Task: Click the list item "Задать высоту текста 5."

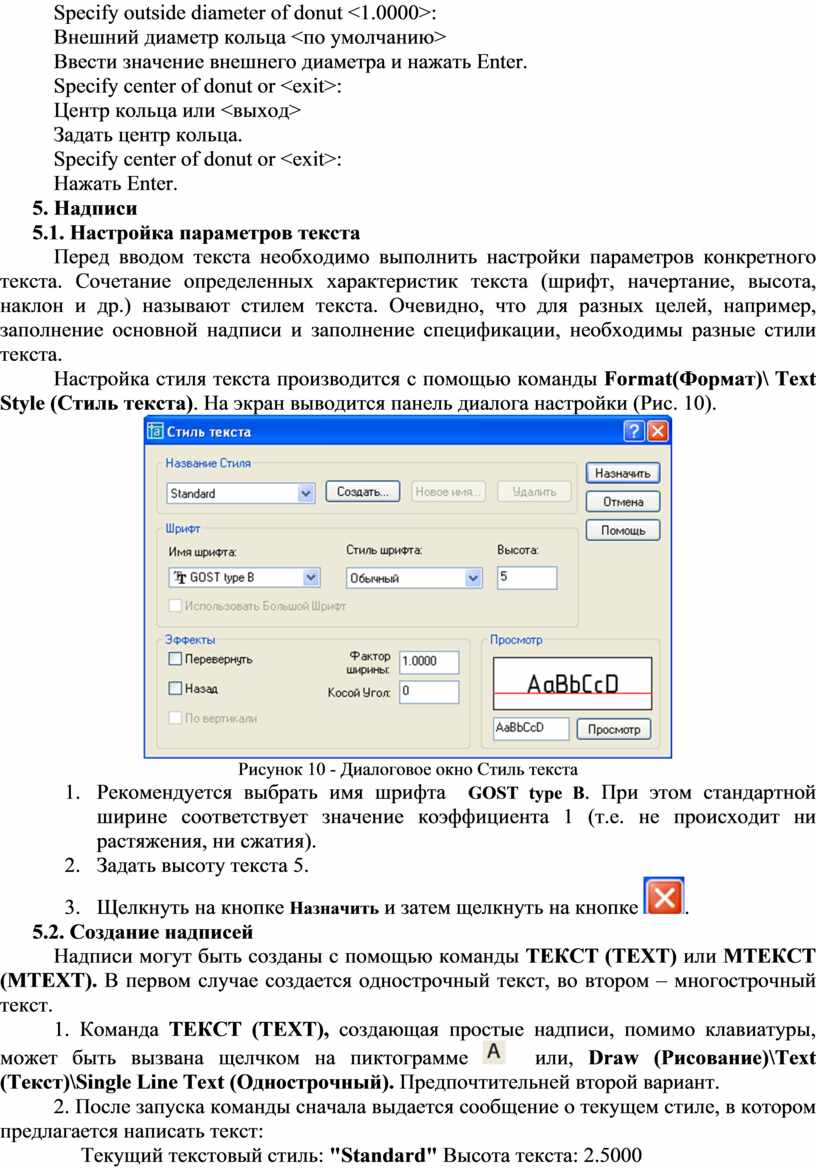Action: click(x=202, y=866)
